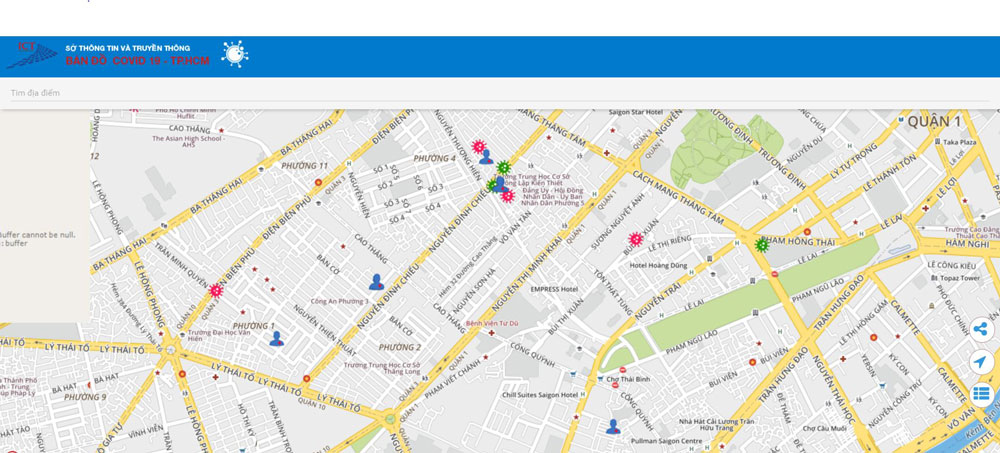Screen dimensions: 1000x453
Task: Click the ICT logo in the header
Action: click(x=31, y=55)
